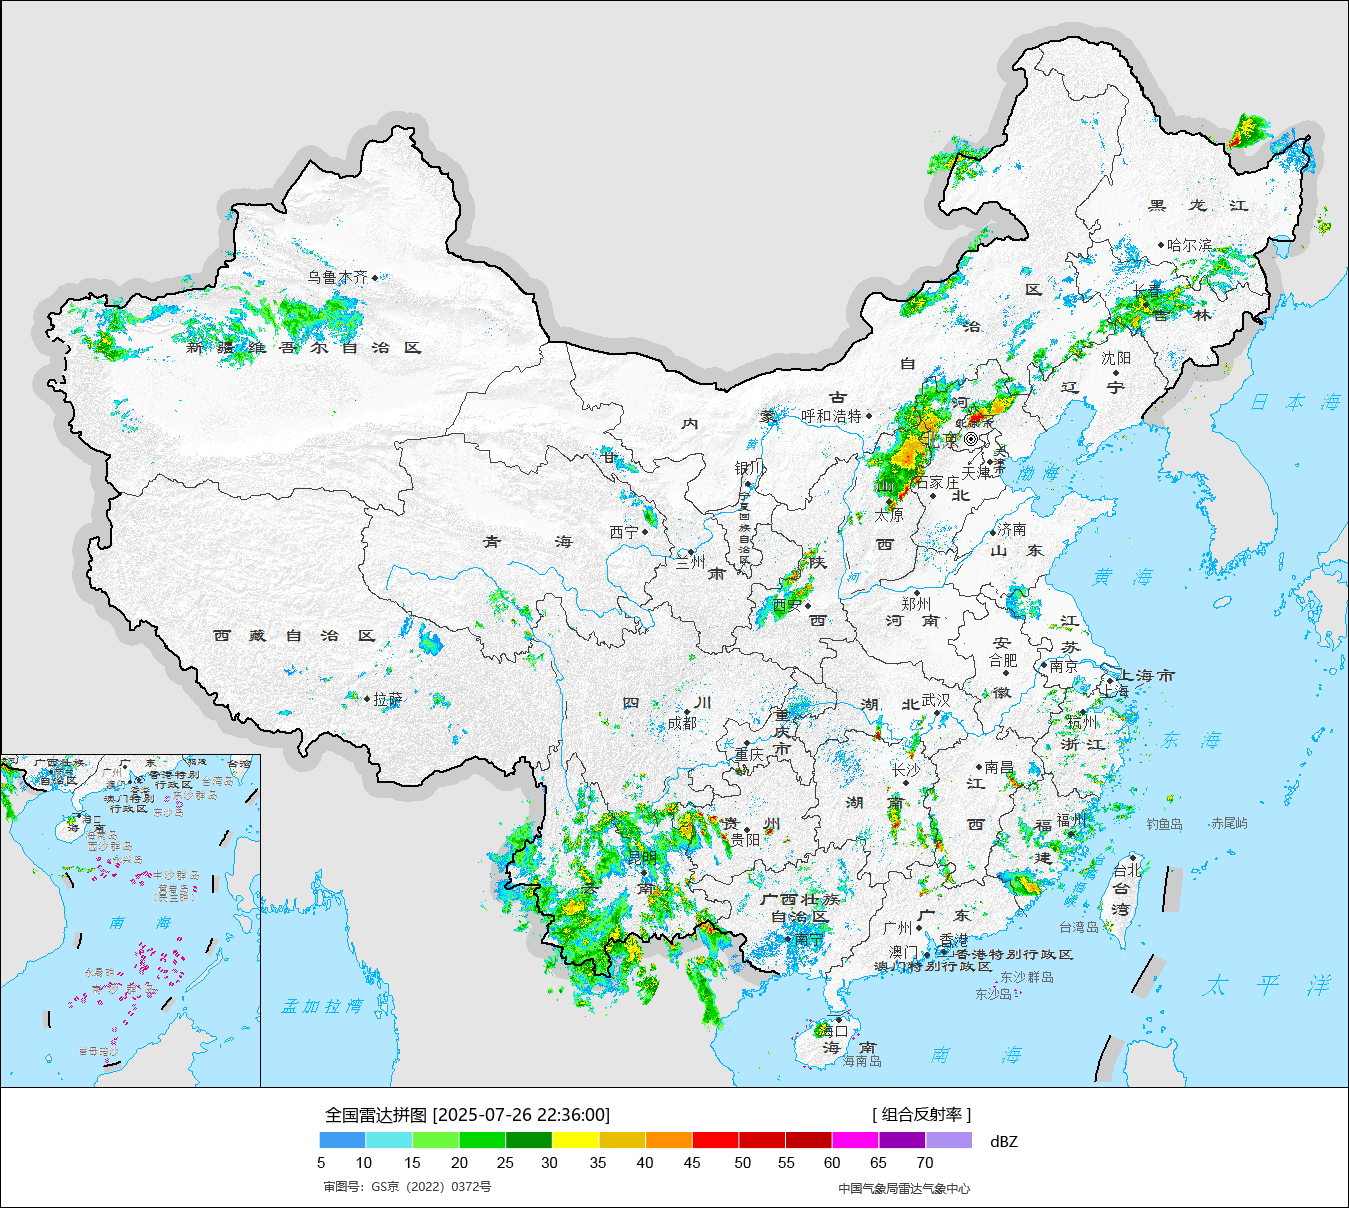Pick the blue 5–10 dBZ legend swatch
Viewport: 1349px width, 1208px height.
tap(342, 1140)
